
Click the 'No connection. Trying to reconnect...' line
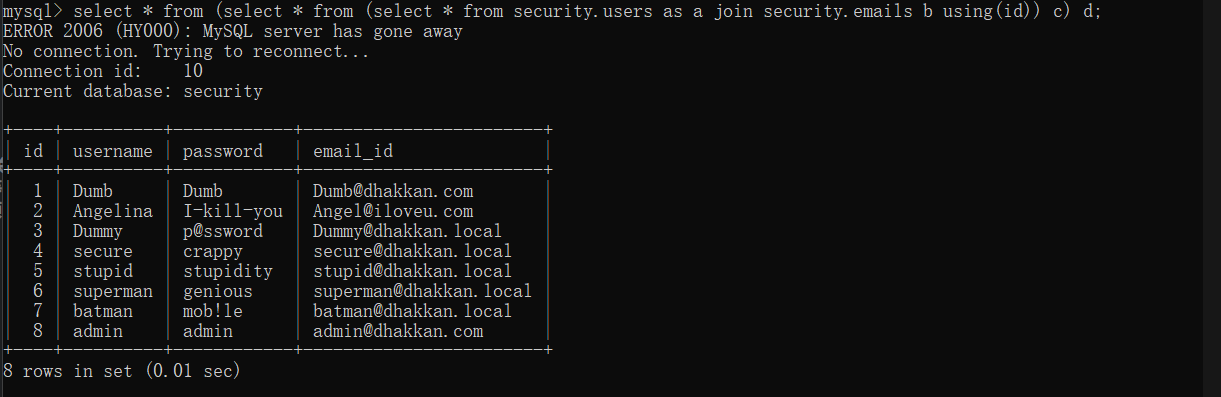[186, 52]
